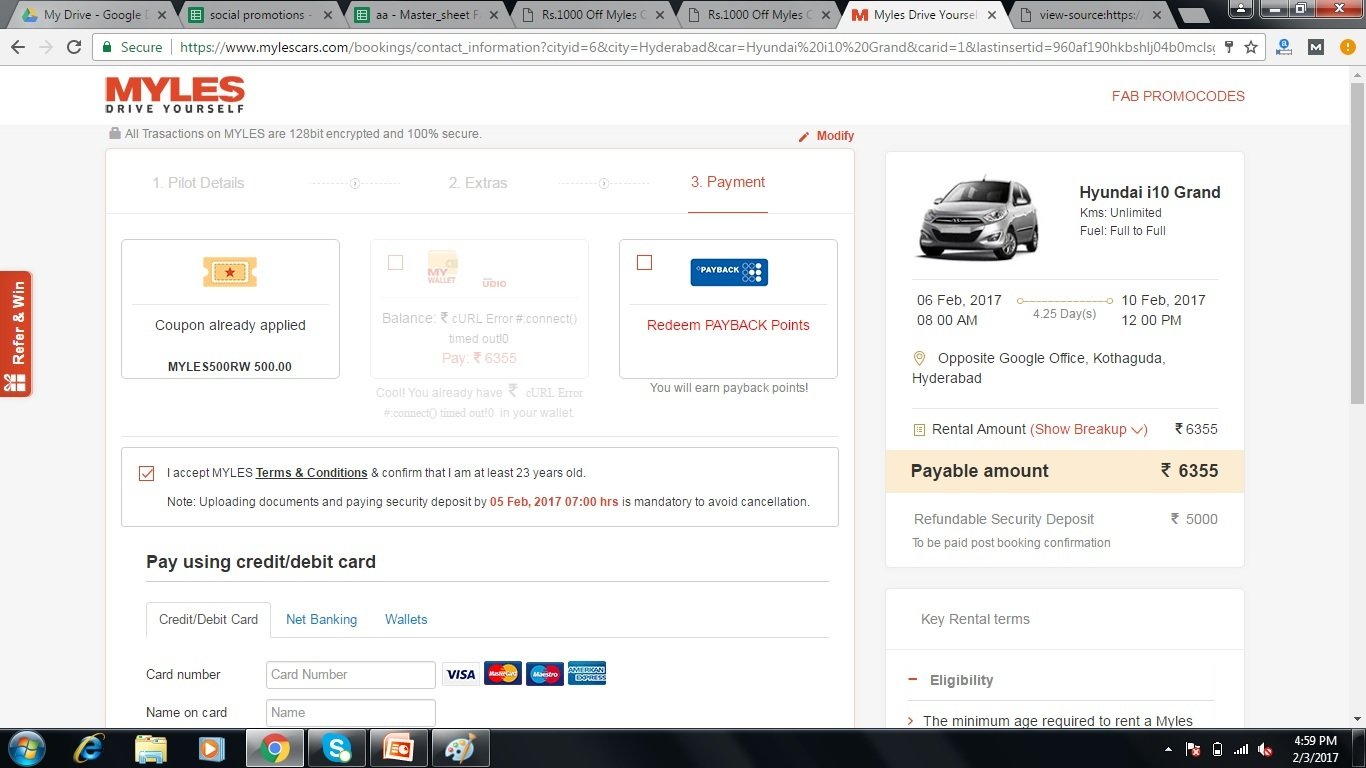Select the Credit/Debit Card tab

[x=208, y=619]
